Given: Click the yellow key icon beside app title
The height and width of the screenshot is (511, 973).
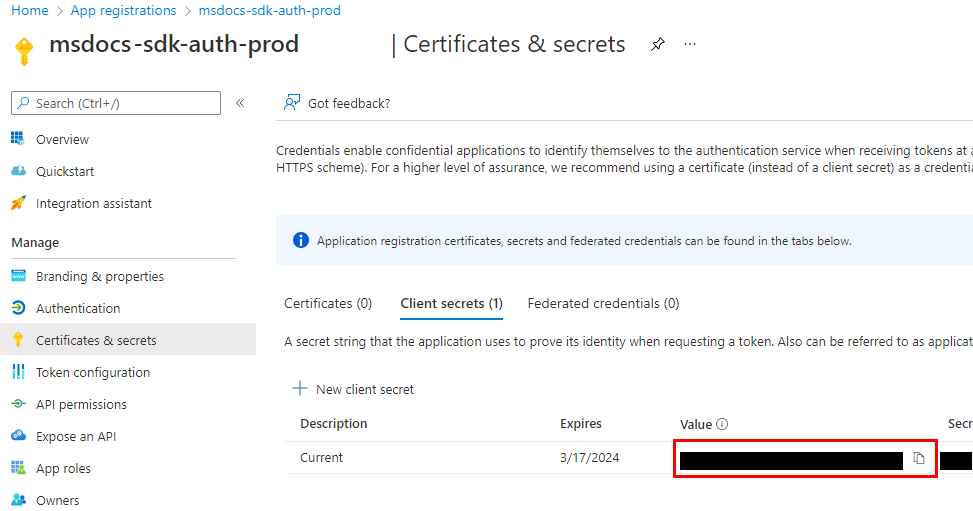Looking at the screenshot, I should (24, 51).
